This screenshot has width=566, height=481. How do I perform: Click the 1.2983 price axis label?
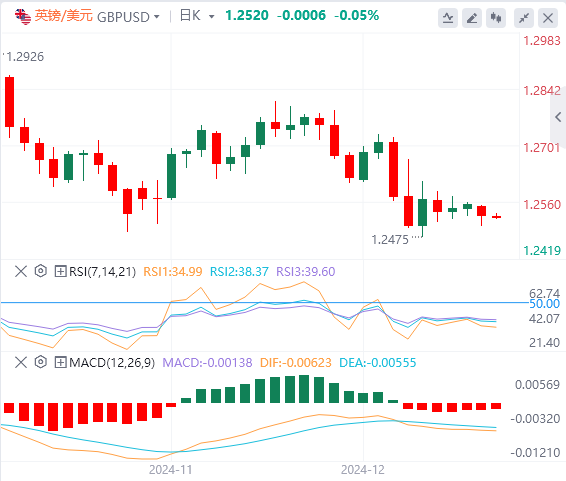pos(542,41)
